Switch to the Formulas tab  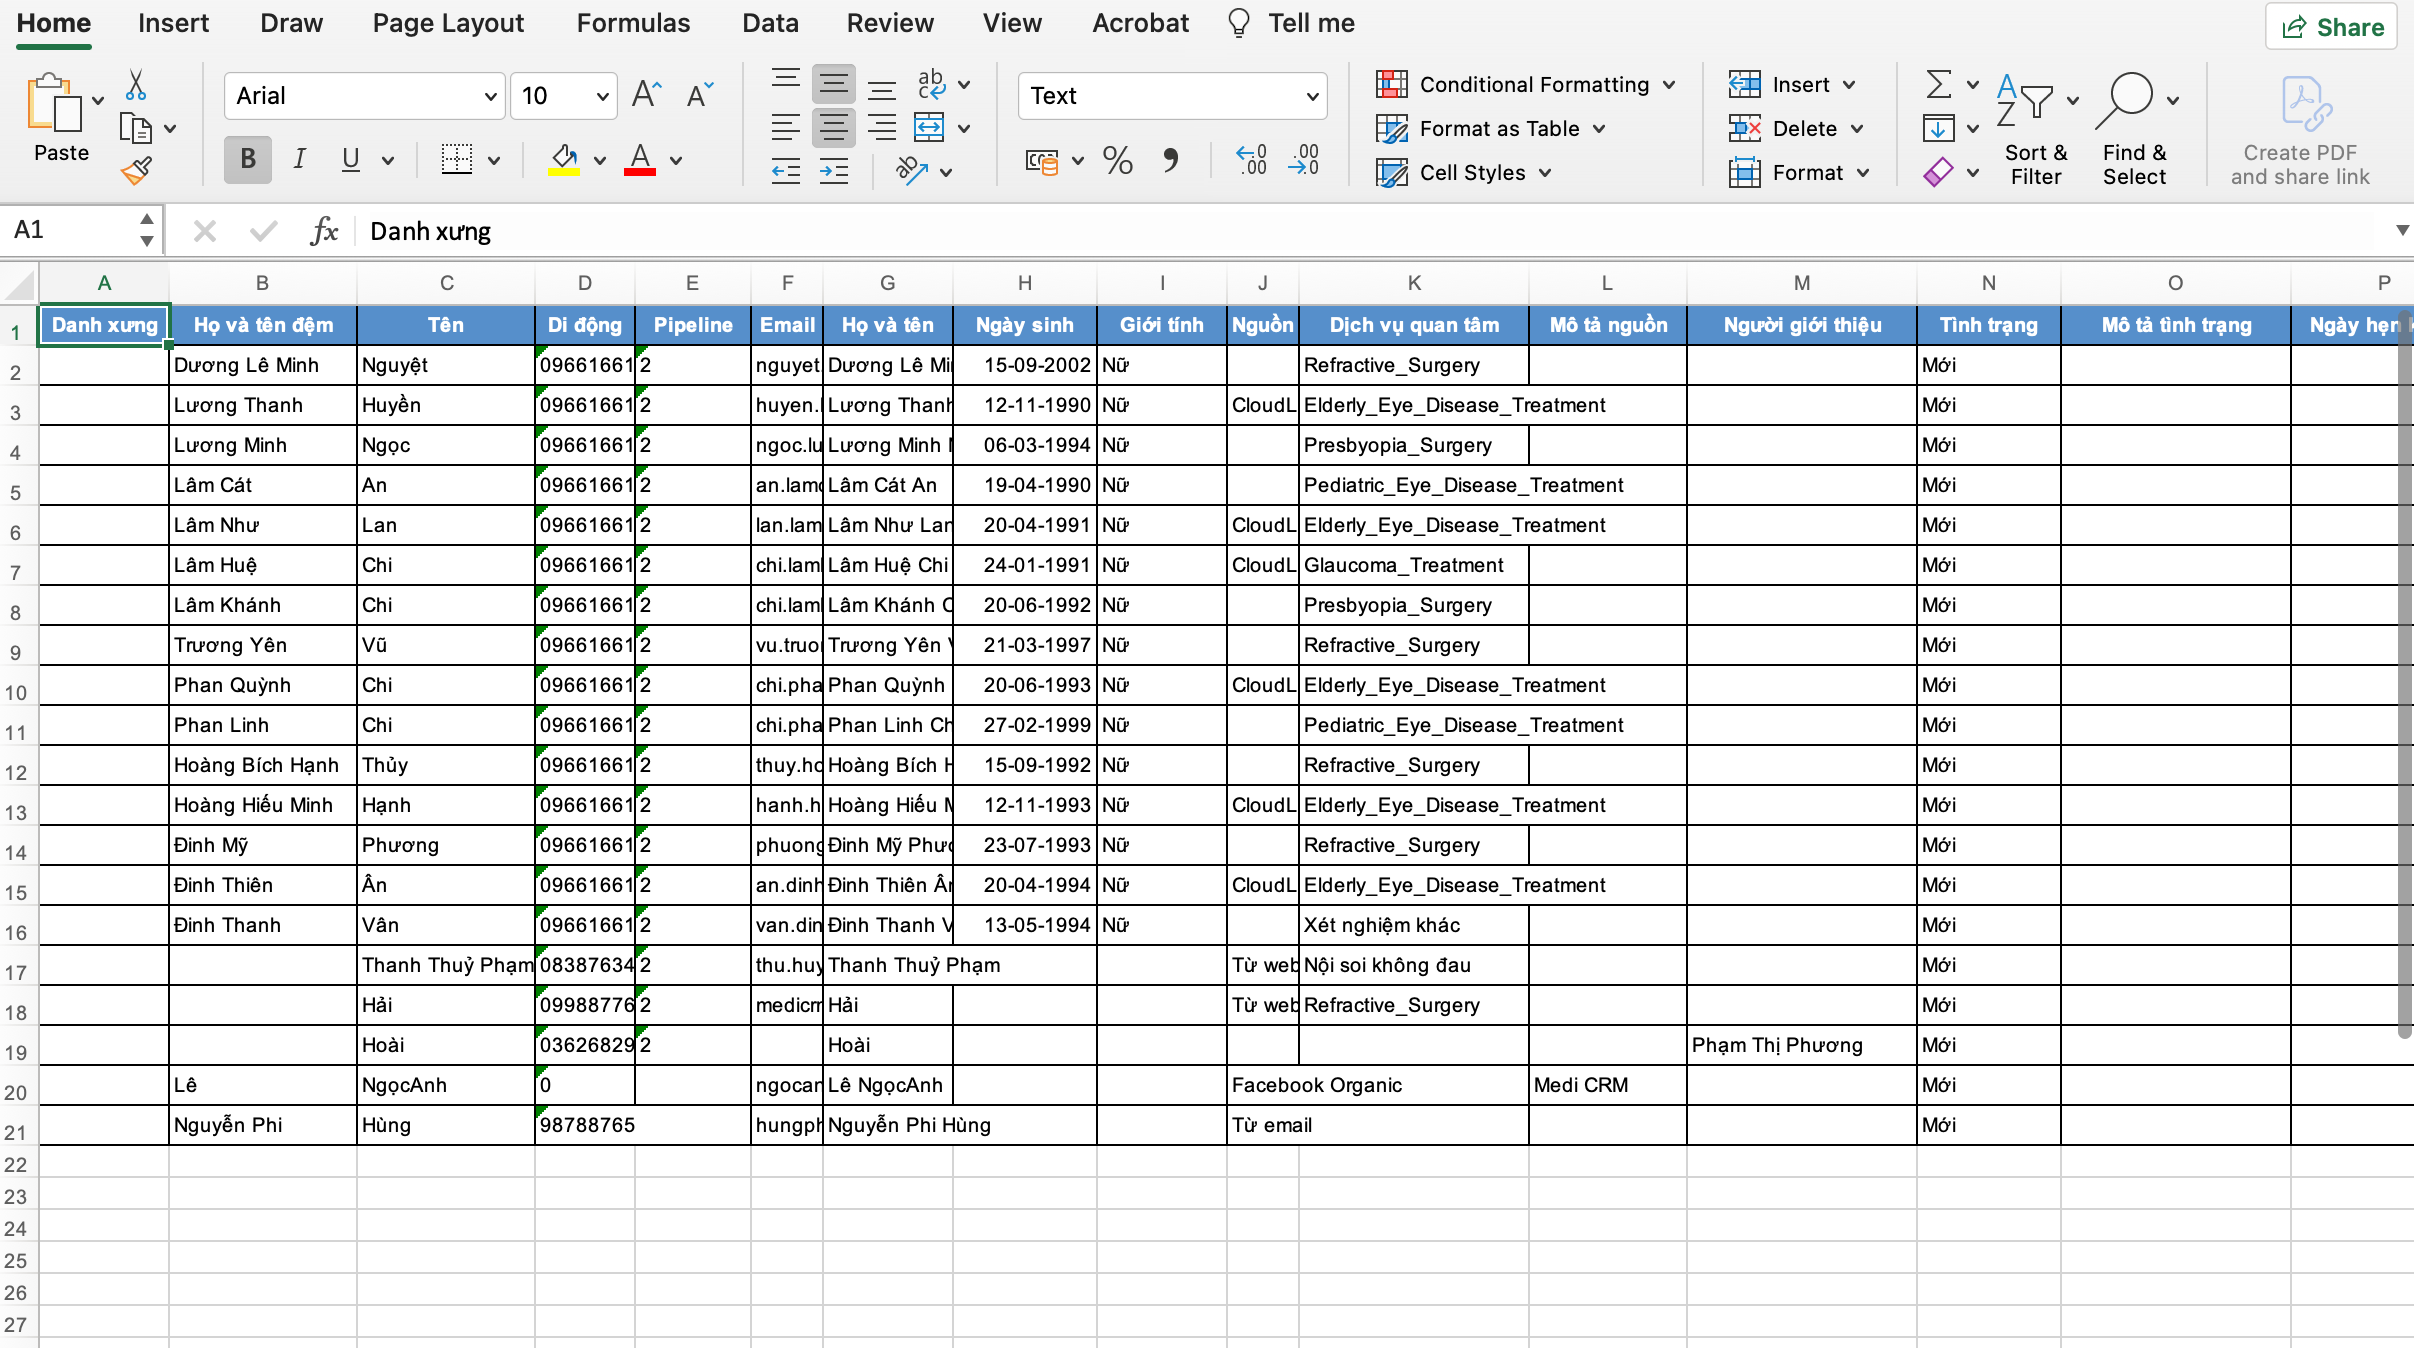click(633, 23)
